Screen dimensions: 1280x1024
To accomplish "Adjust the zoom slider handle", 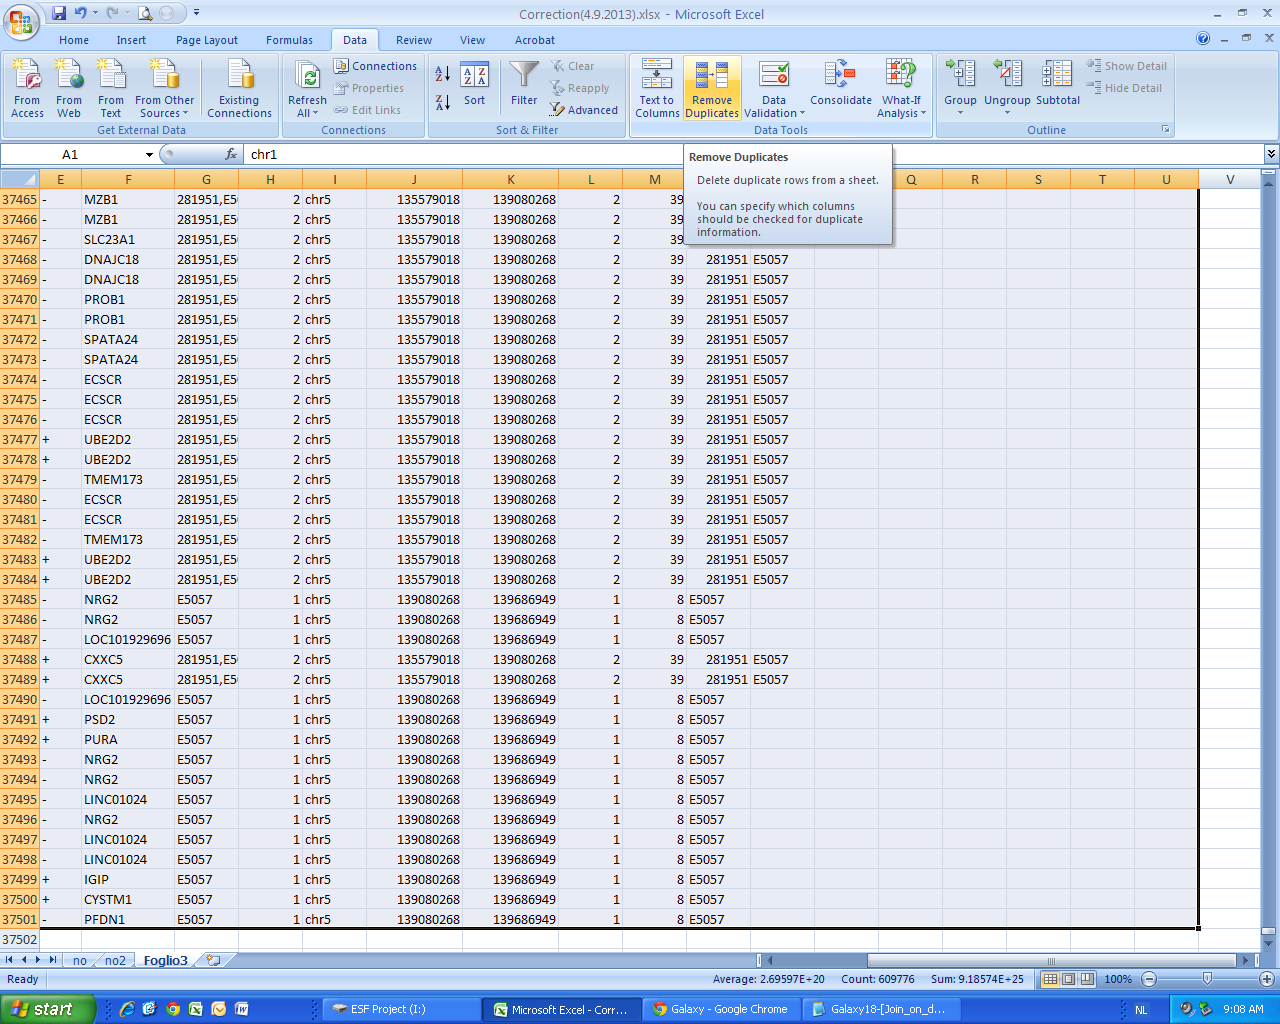I will (x=1207, y=979).
